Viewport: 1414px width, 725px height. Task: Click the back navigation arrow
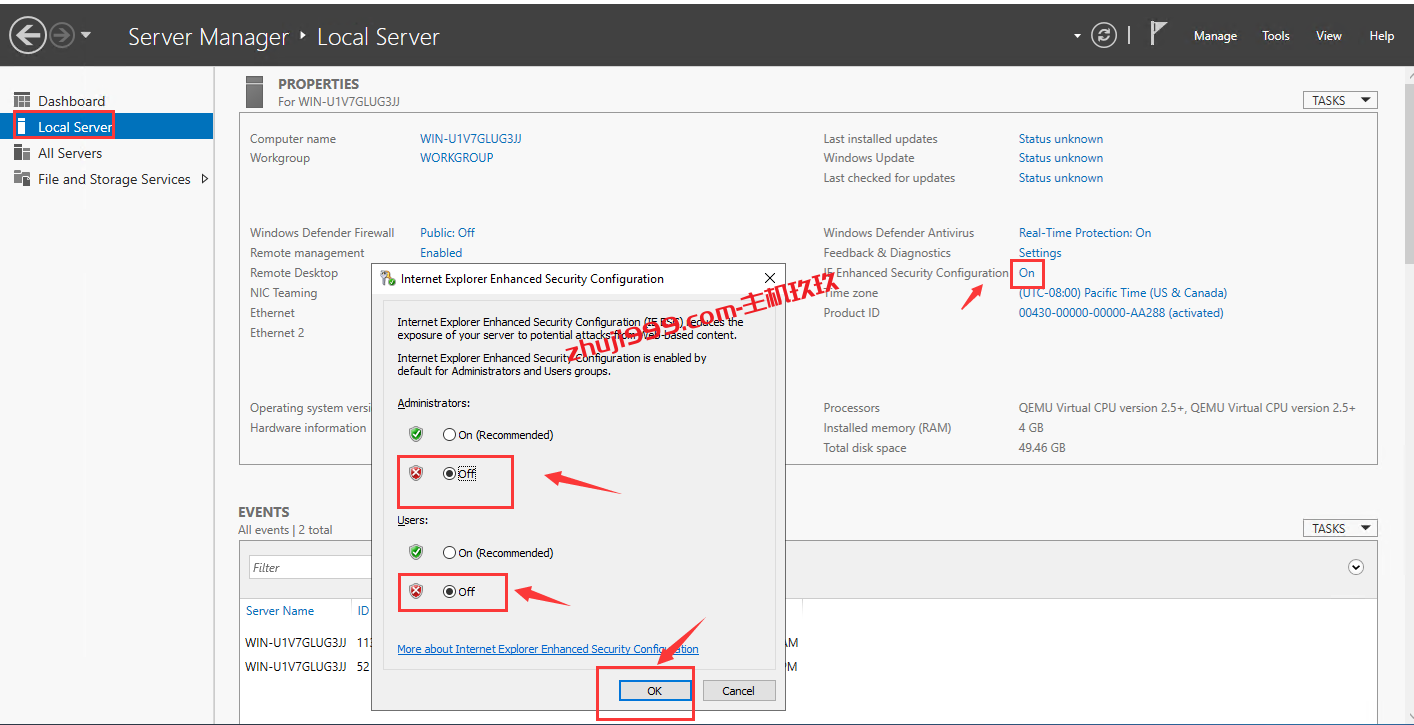[x=27, y=37]
